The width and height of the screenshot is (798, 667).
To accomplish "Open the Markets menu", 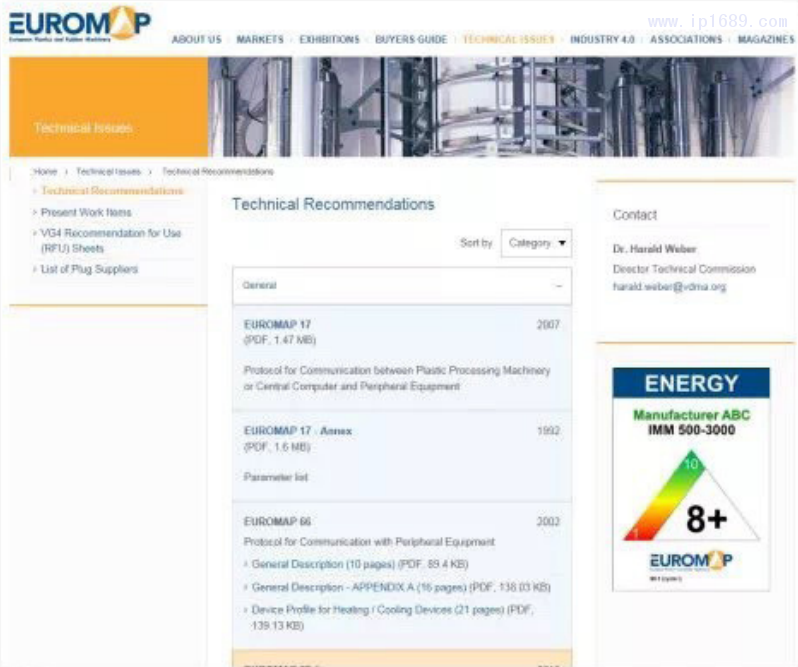I will pos(260,40).
